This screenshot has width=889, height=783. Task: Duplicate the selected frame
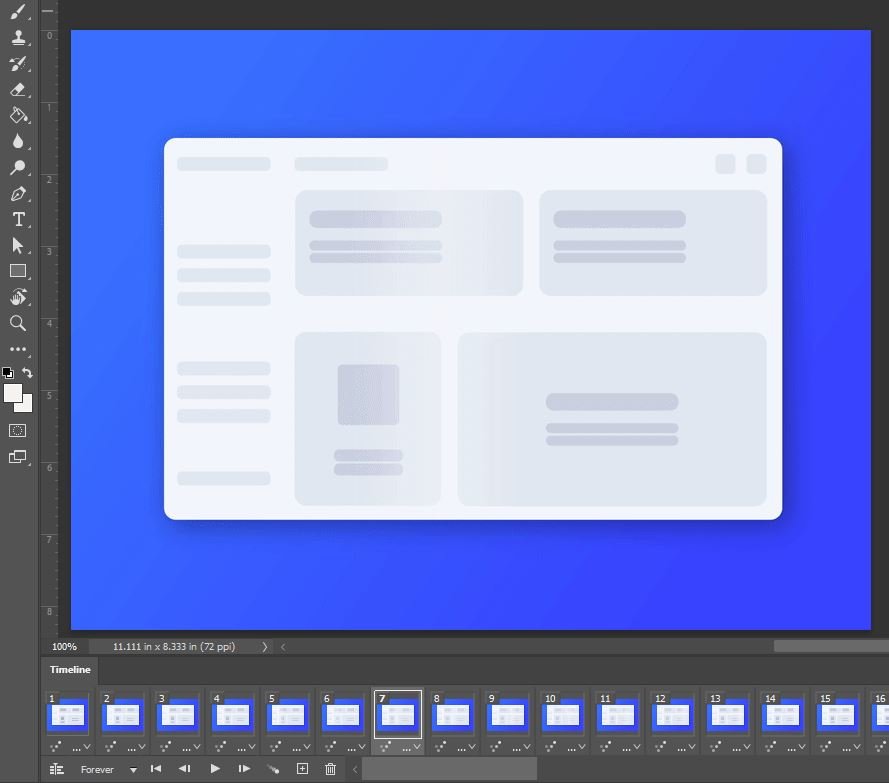(303, 769)
